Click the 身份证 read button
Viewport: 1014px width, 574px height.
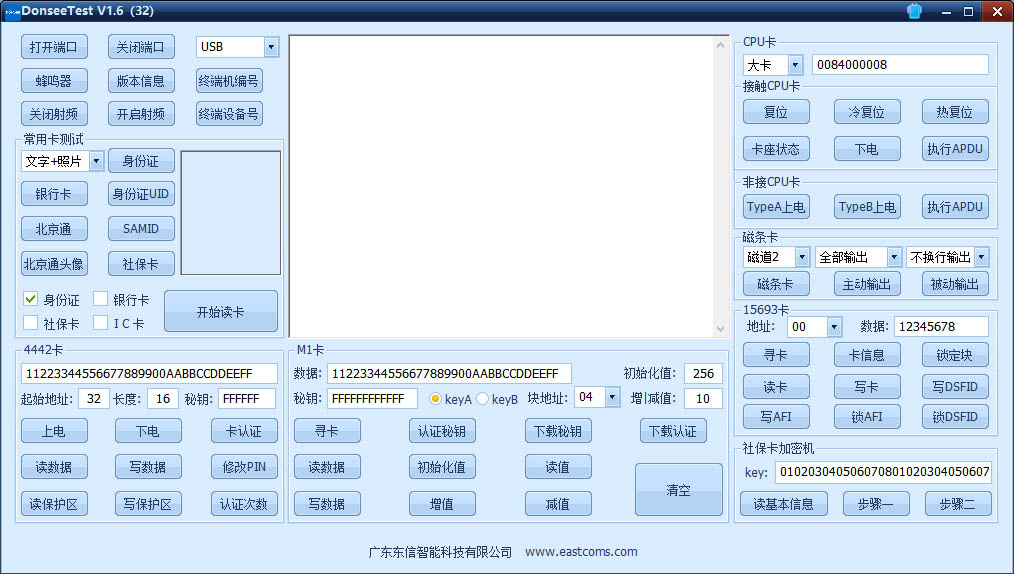tap(141, 161)
